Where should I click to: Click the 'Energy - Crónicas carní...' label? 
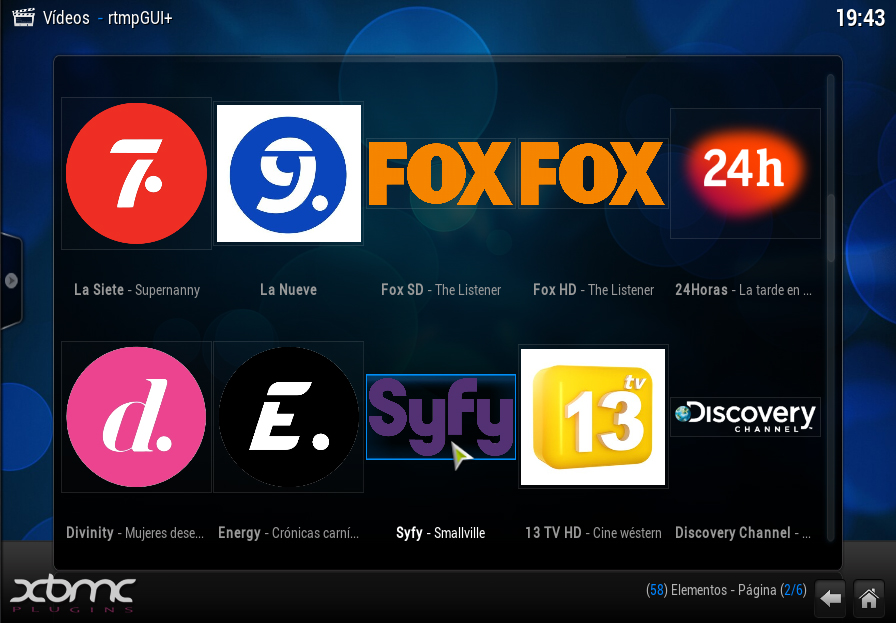coord(289,533)
